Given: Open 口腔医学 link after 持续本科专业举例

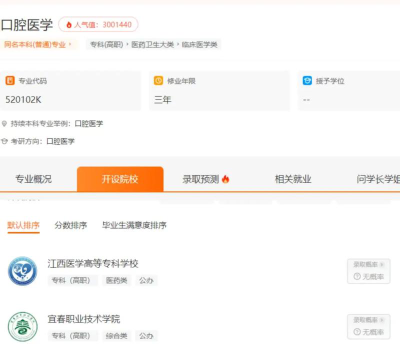Looking at the screenshot, I should pyautogui.click(x=89, y=124).
